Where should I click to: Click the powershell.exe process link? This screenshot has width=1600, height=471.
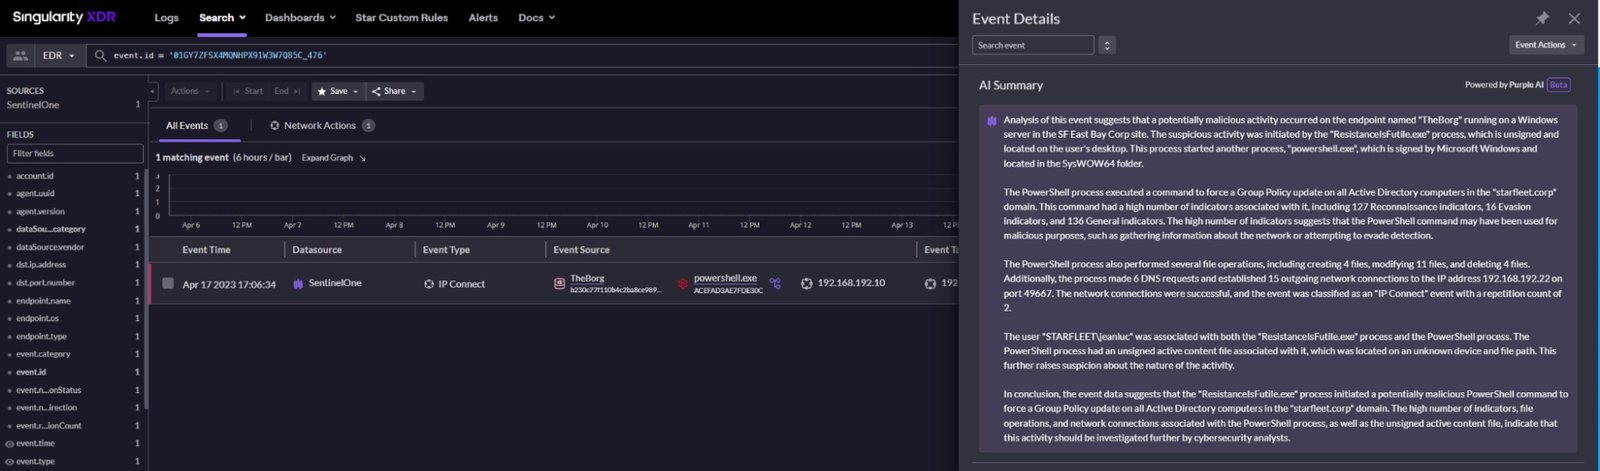(725, 278)
